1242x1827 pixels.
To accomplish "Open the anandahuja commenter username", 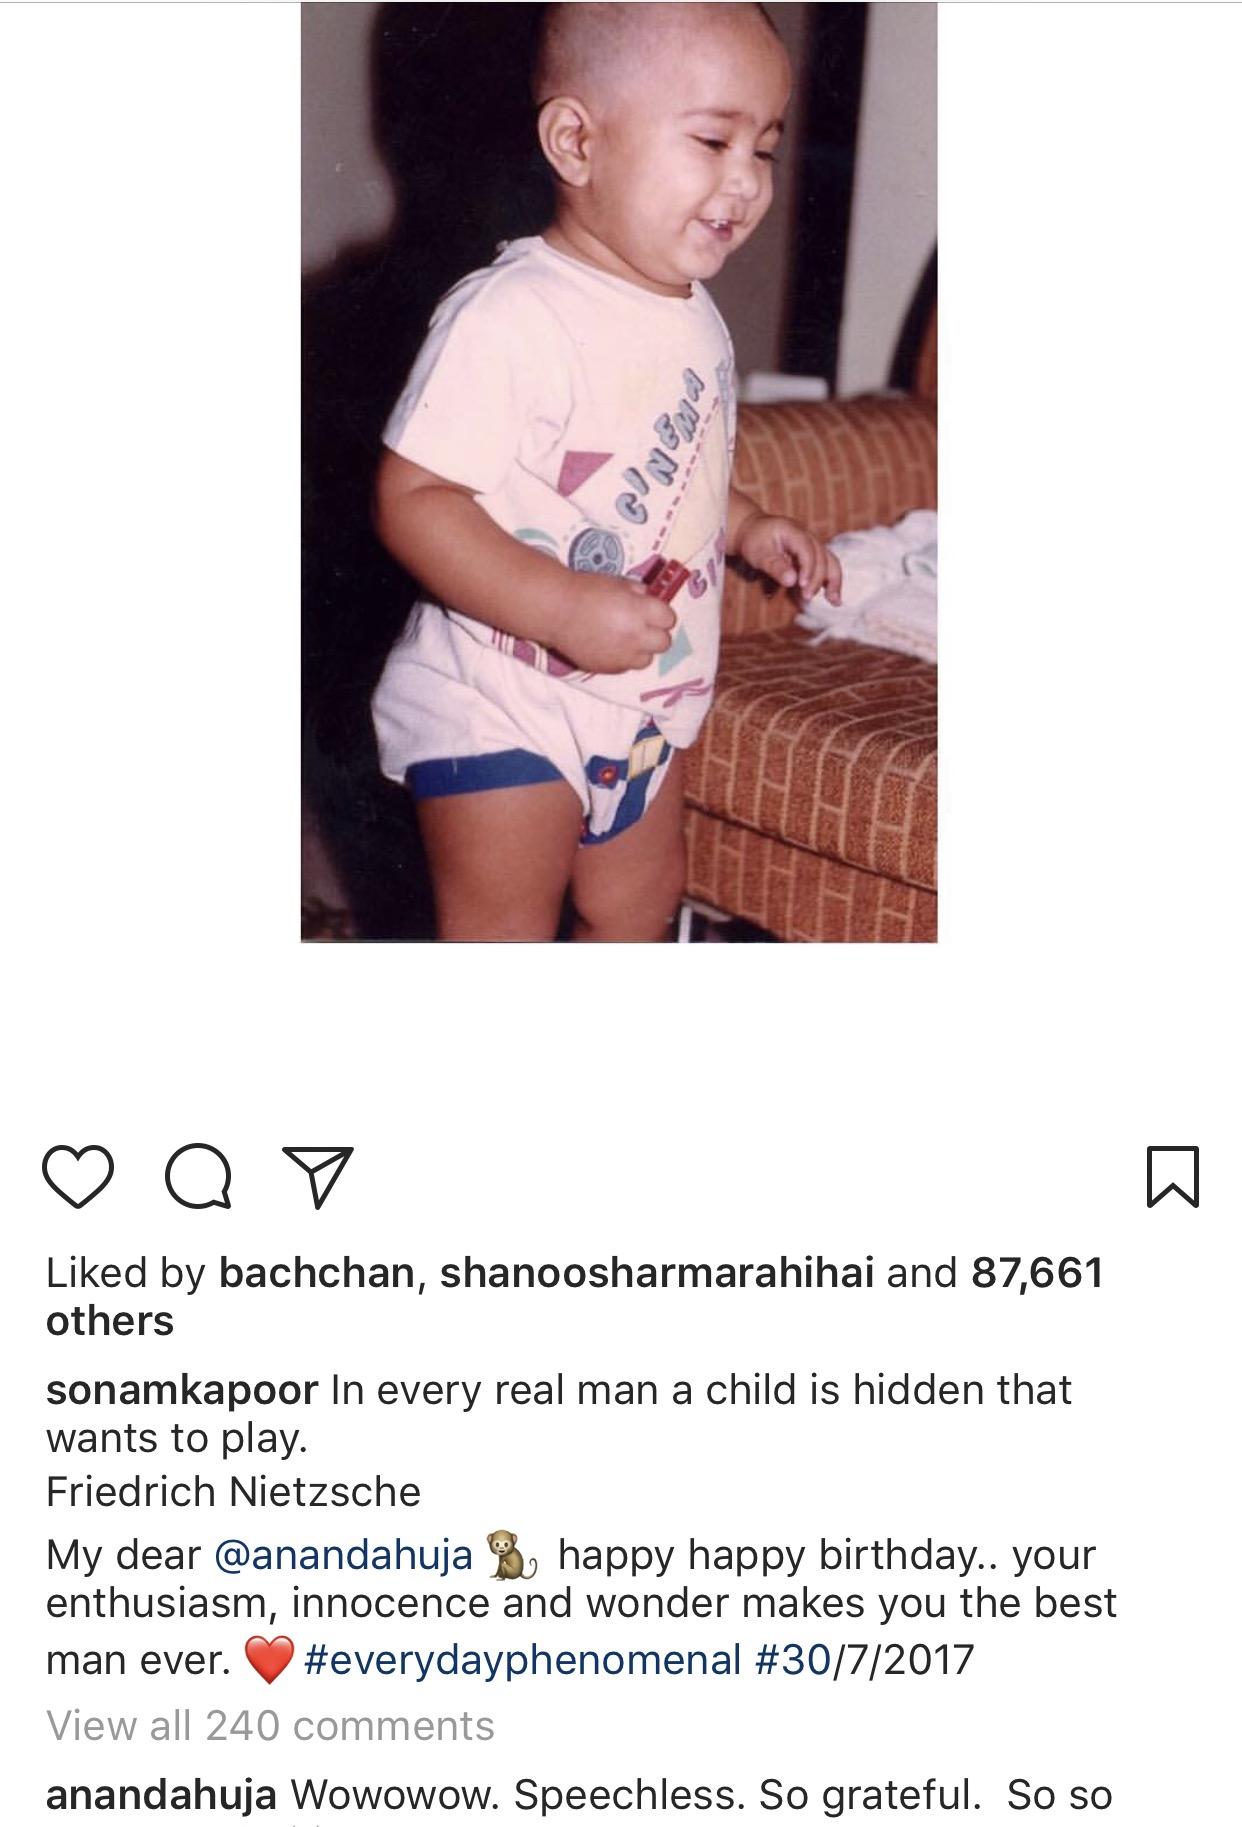I will [x=161, y=1796].
